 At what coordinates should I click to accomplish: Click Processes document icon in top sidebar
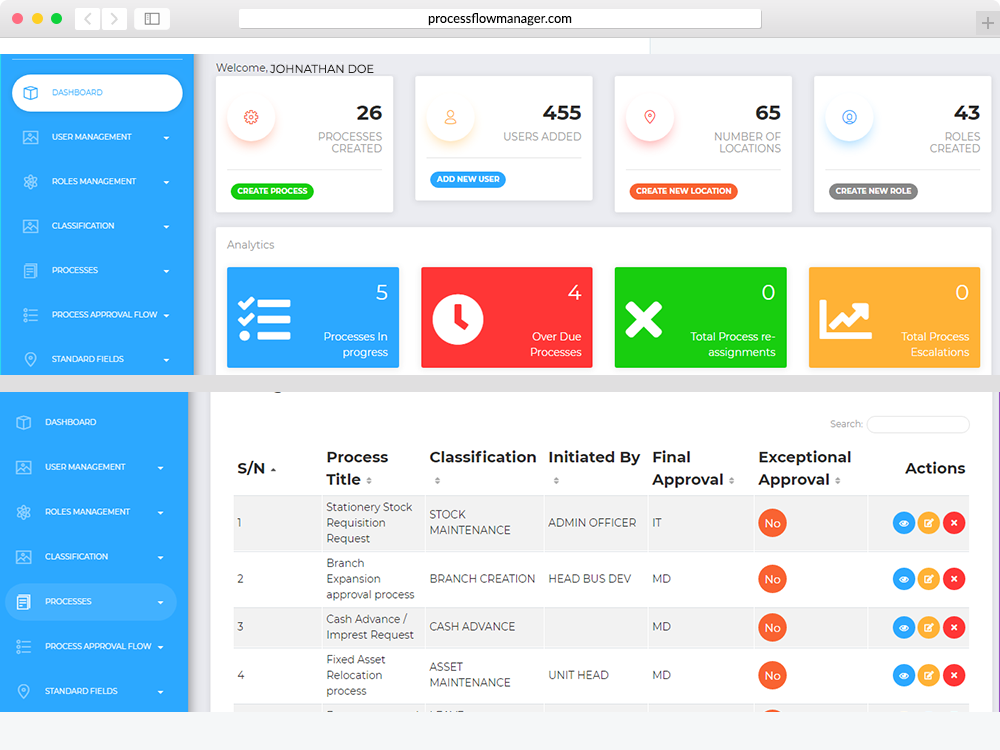31,270
